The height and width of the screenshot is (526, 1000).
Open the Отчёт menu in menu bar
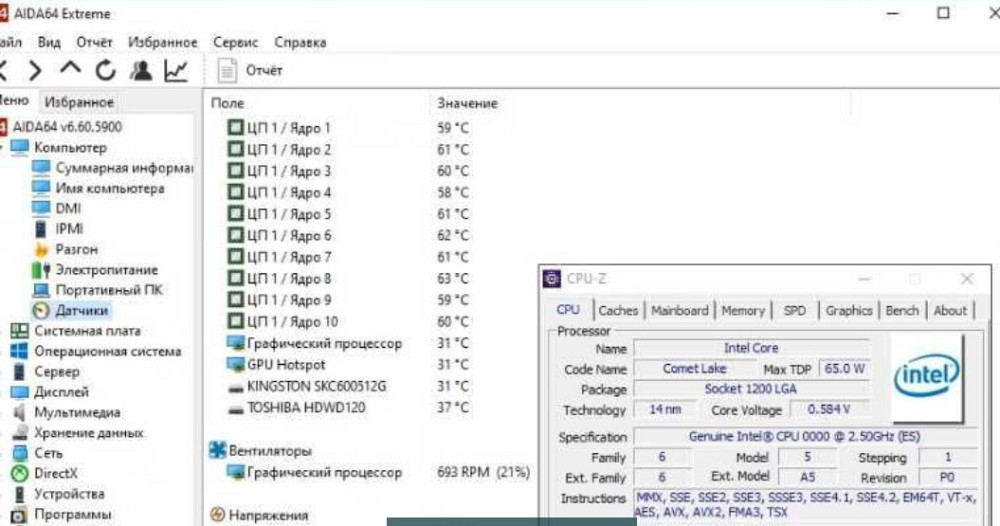94,43
